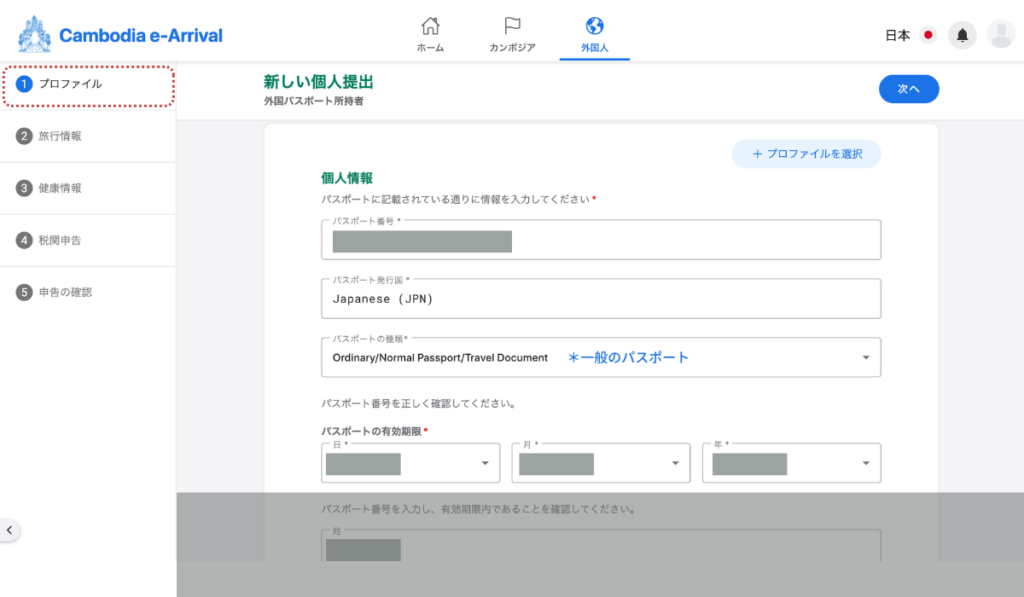Go to step 4 税関申告
The height and width of the screenshot is (597, 1024).
coord(88,240)
